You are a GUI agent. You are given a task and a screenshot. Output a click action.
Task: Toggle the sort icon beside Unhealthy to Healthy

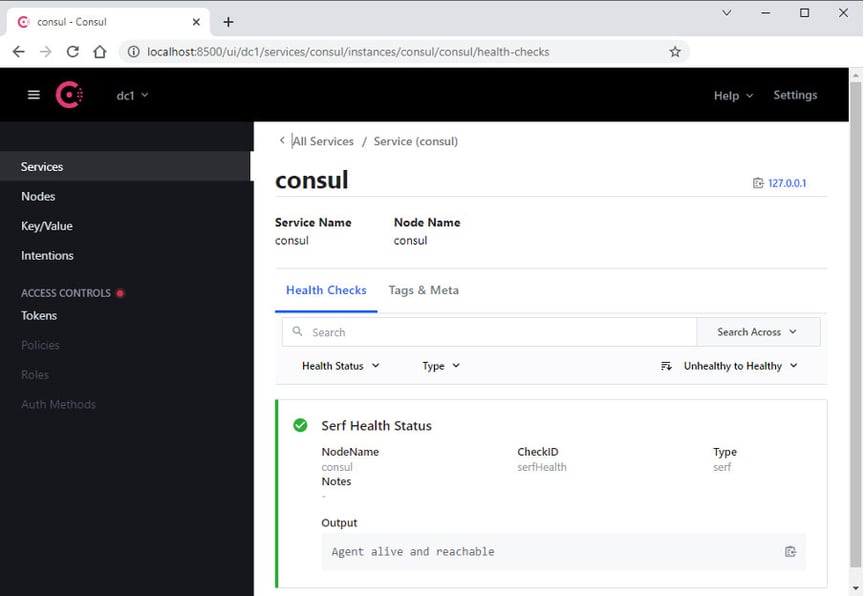[666, 366]
